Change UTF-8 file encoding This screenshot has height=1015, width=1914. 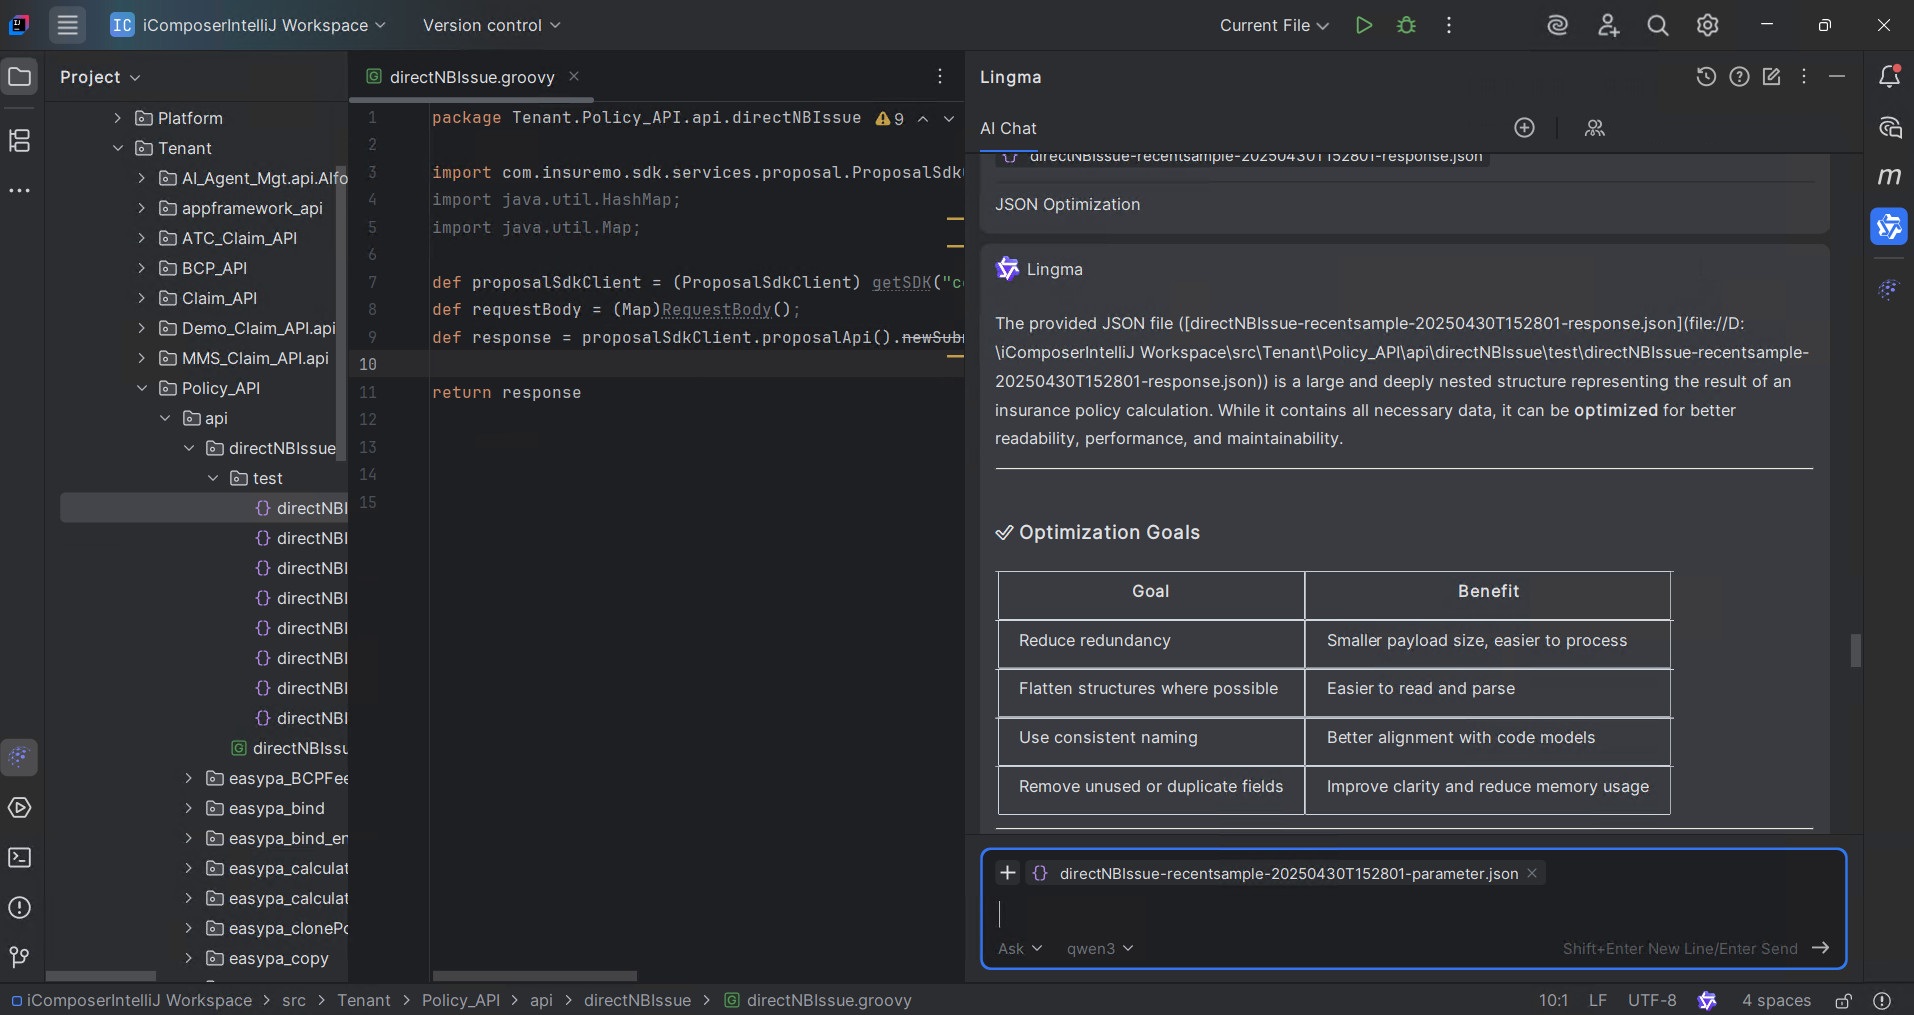1652,1000
